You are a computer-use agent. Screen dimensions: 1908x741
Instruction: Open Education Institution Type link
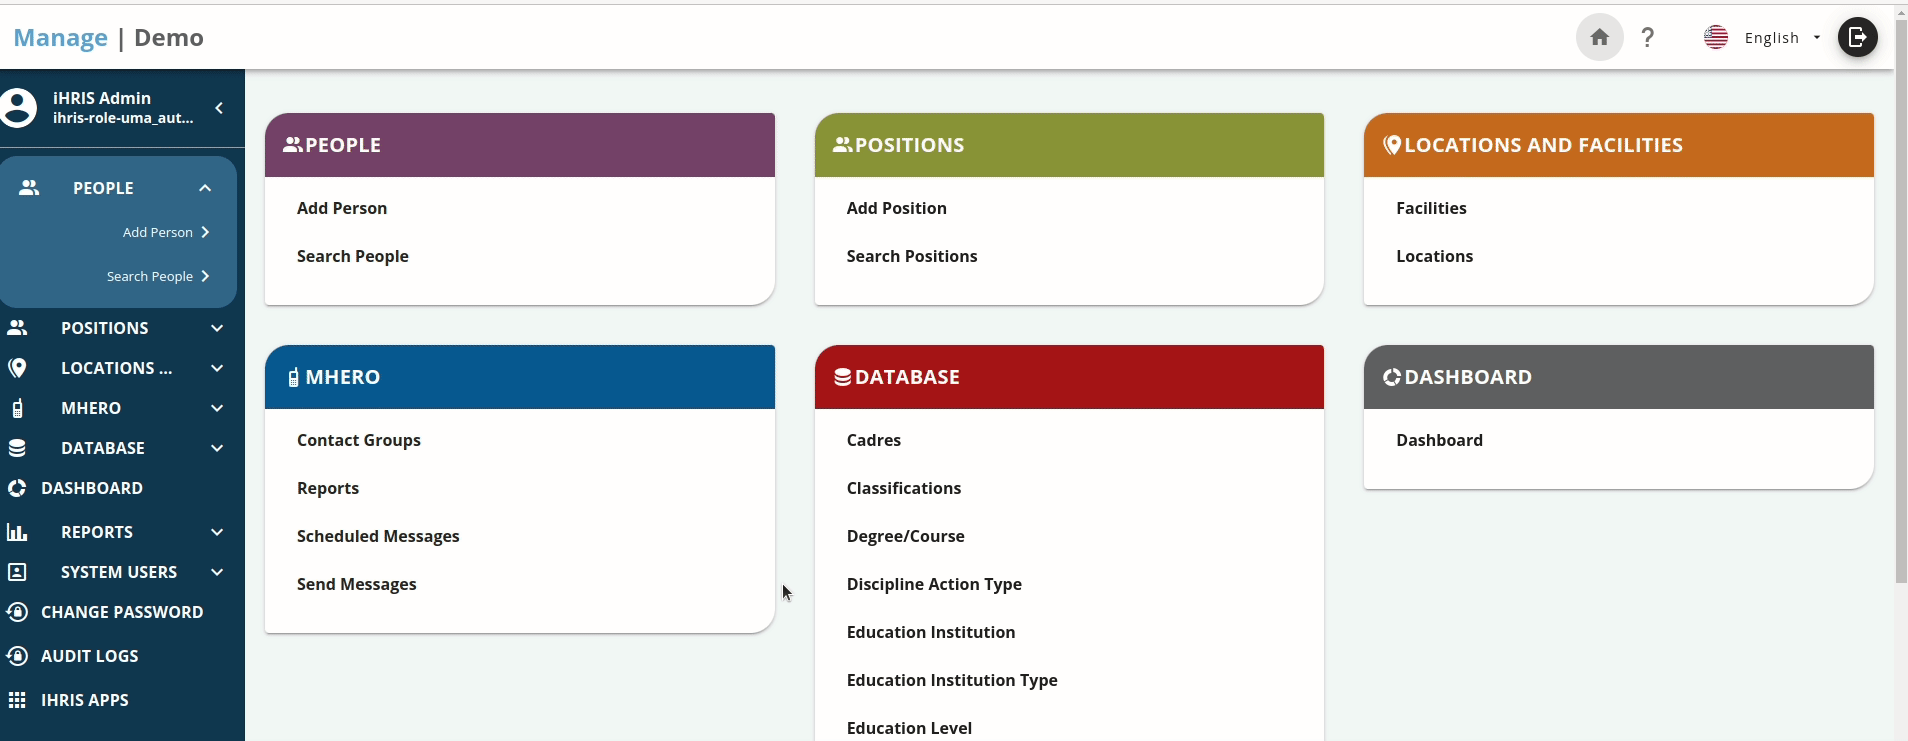point(952,680)
